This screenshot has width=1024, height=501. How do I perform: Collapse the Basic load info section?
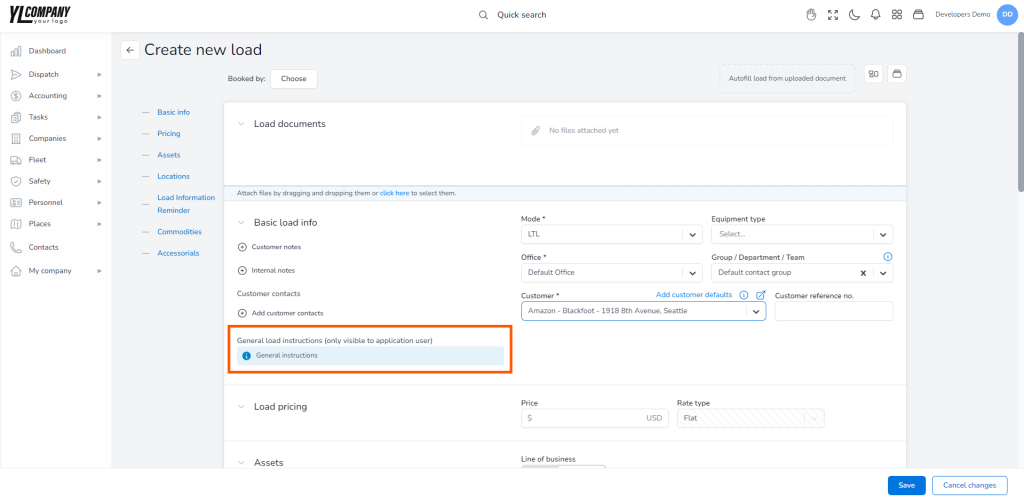coord(242,223)
